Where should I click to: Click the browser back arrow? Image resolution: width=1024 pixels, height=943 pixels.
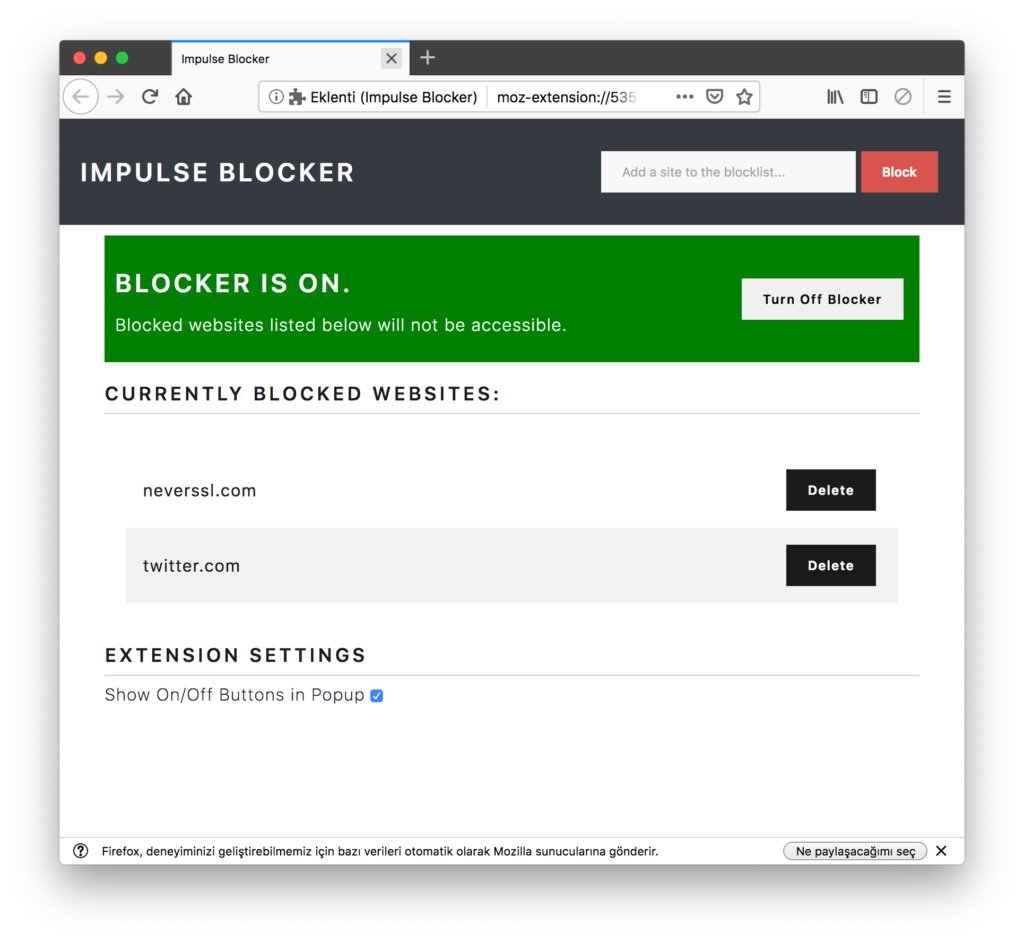pyautogui.click(x=80, y=97)
